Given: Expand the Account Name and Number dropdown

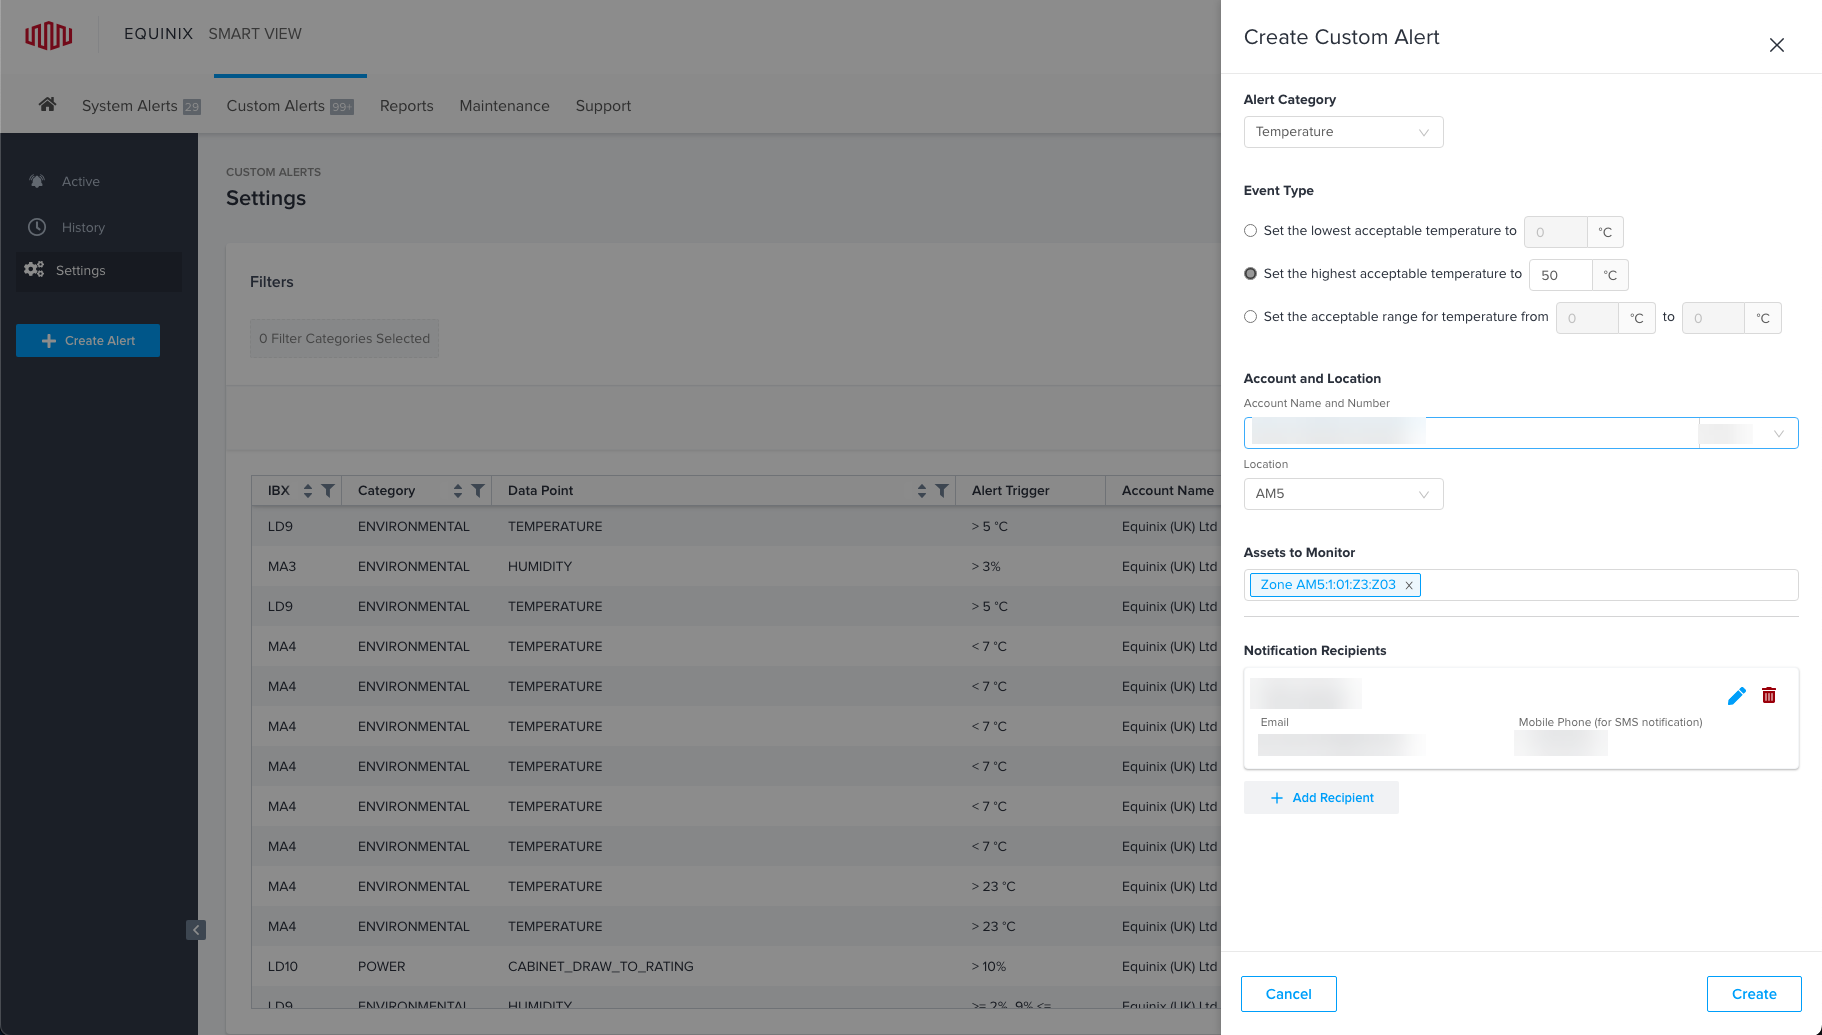Looking at the screenshot, I should 1520,433.
